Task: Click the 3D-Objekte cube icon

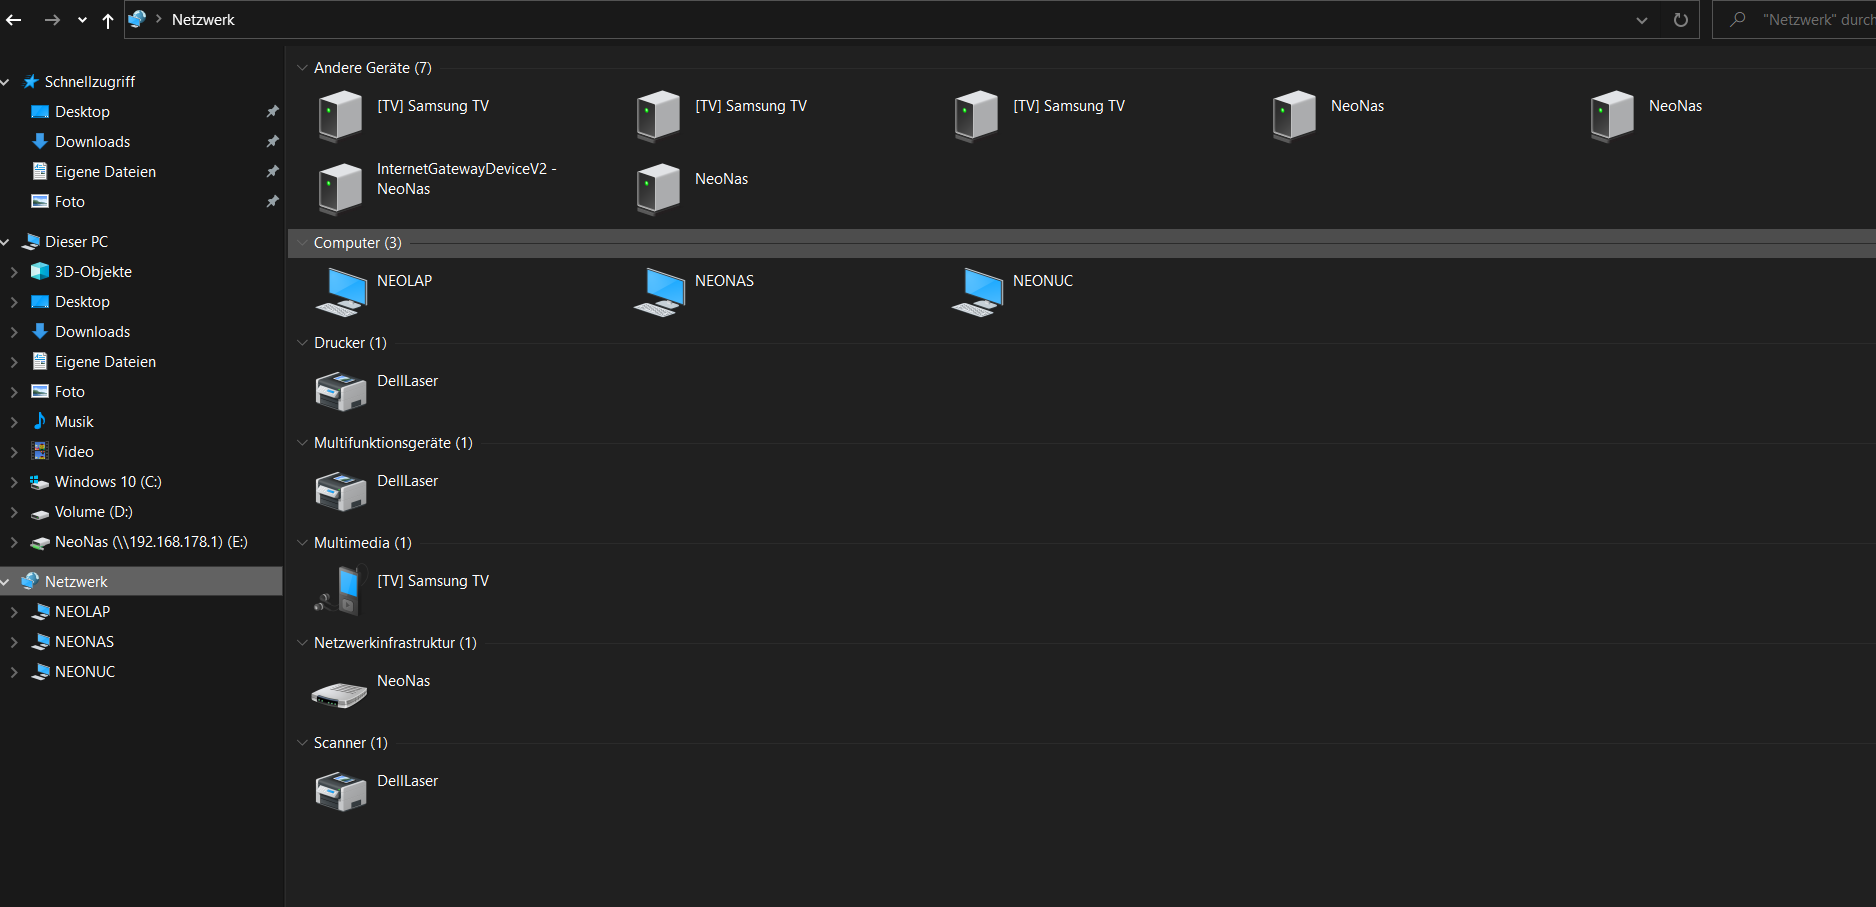Action: 40,271
